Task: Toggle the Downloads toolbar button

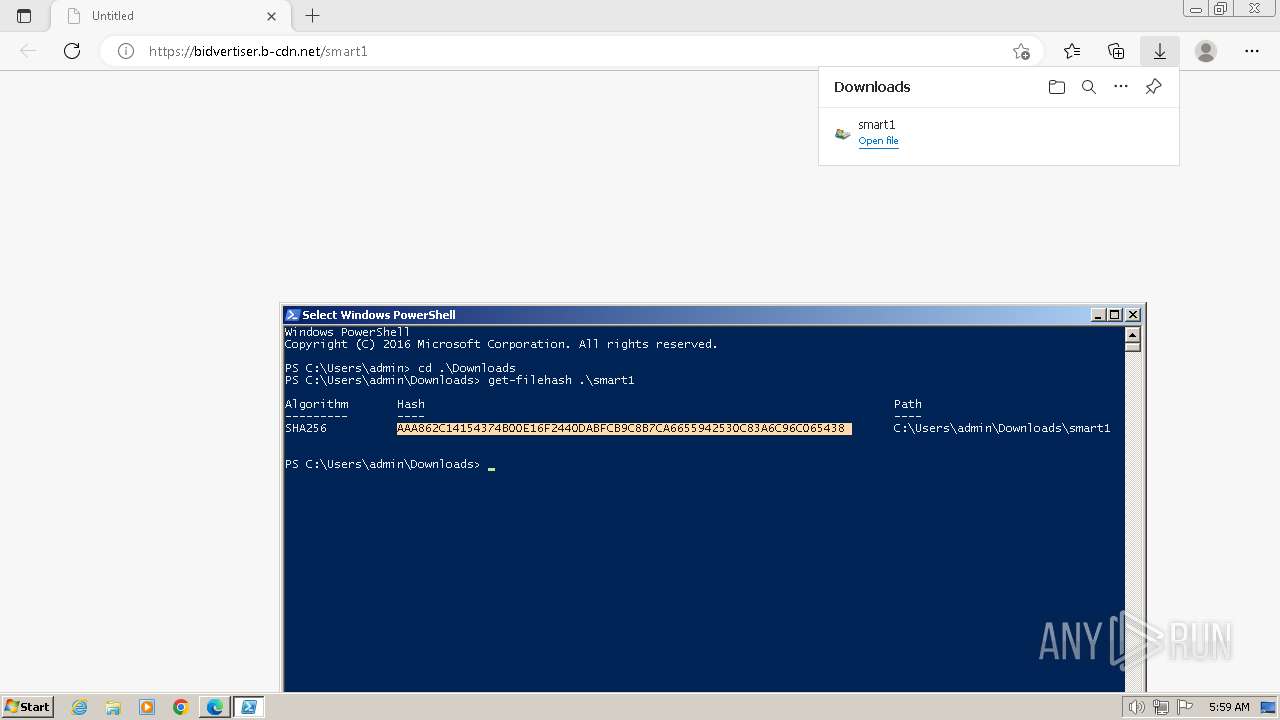Action: coord(1160,51)
